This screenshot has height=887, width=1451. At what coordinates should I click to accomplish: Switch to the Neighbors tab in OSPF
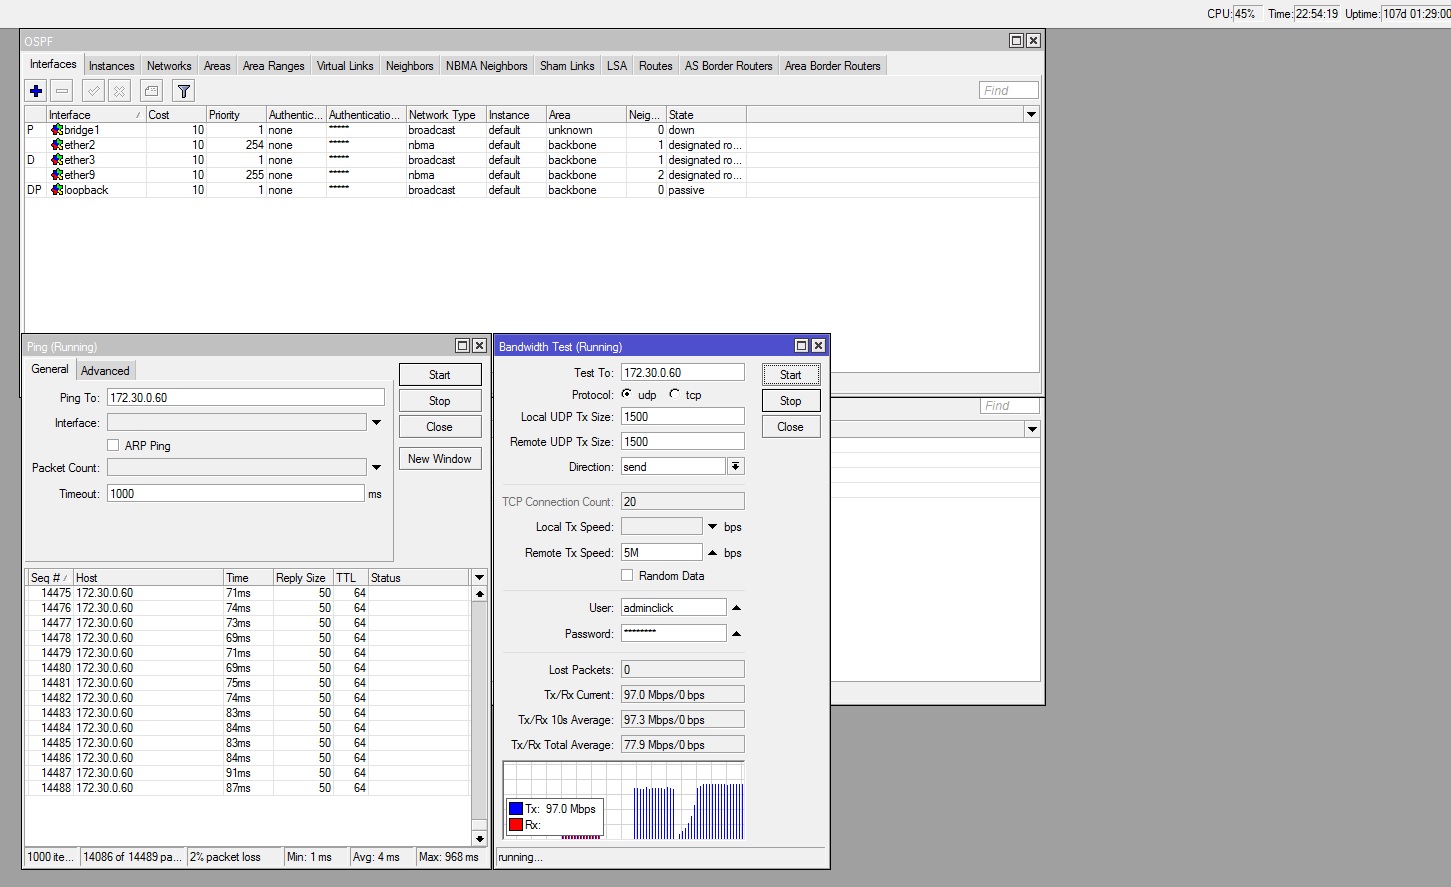click(409, 66)
